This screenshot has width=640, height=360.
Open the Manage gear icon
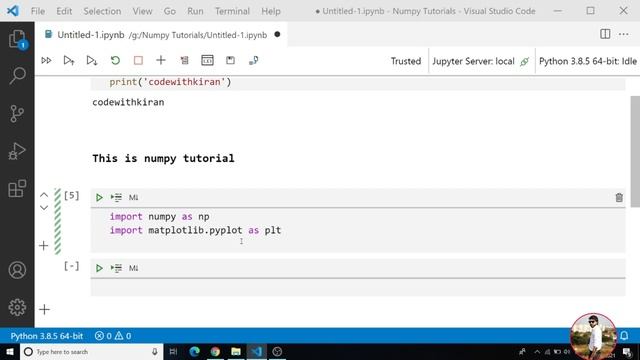pyautogui.click(x=17, y=307)
